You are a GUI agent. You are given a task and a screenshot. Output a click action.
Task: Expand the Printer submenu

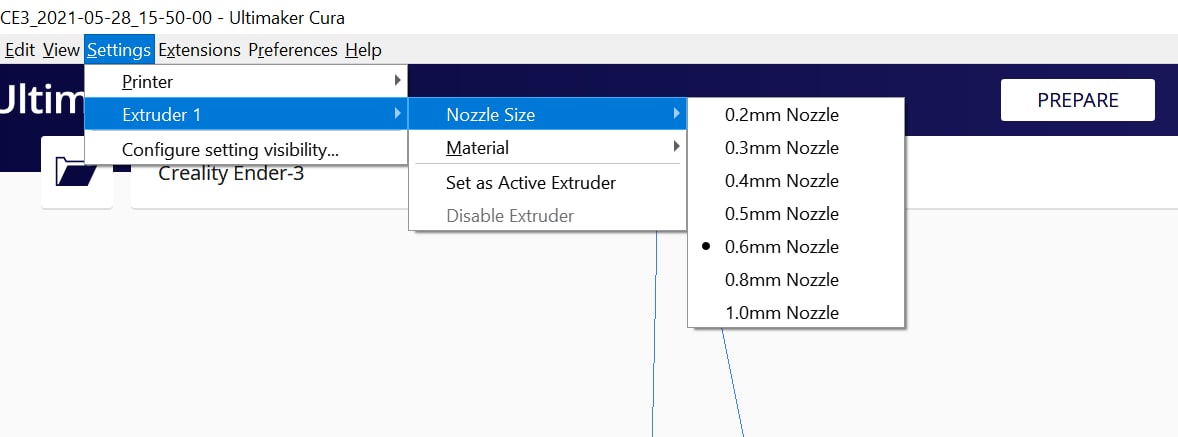pyautogui.click(x=246, y=82)
